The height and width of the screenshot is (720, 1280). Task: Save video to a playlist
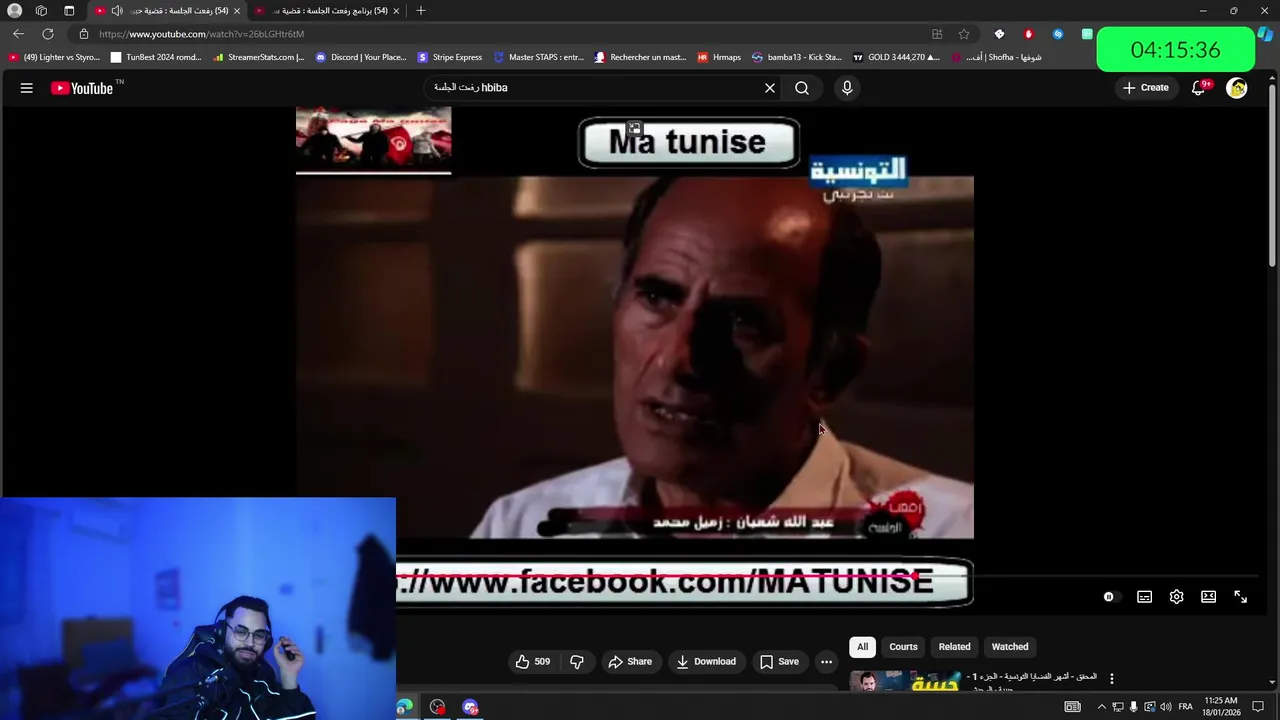(x=779, y=662)
